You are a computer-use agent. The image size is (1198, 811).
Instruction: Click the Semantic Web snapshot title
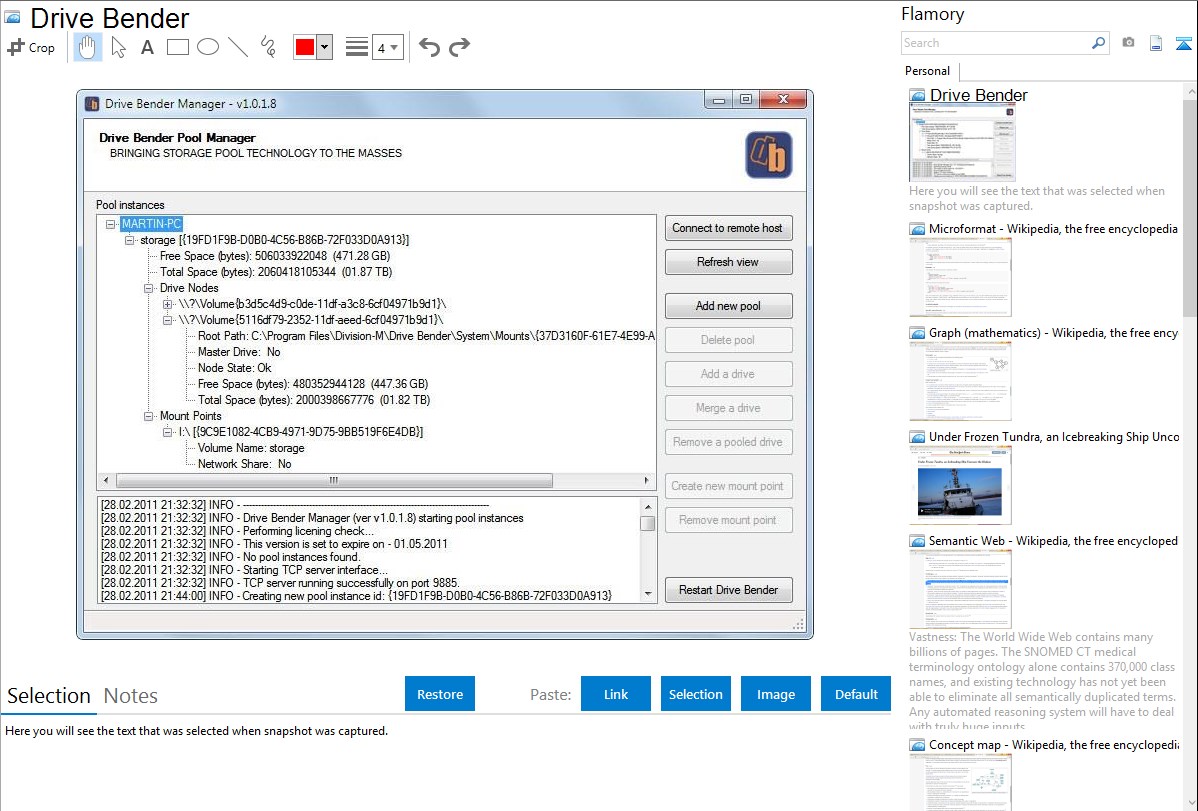1054,541
